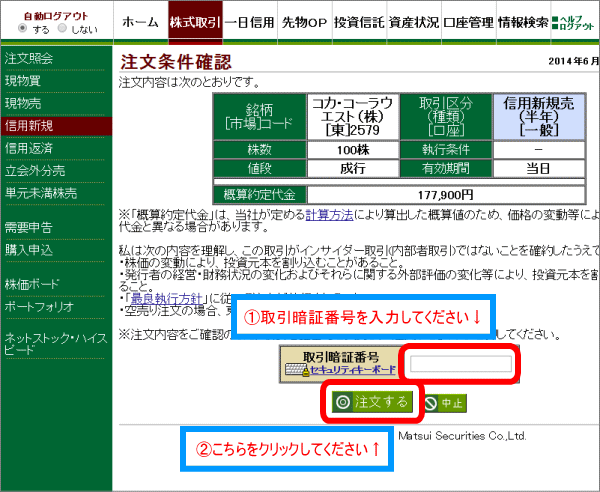The height and width of the screenshot is (492, 600).
Task: Select auto logout 'しない' radio button
Action: click(x=62, y=29)
